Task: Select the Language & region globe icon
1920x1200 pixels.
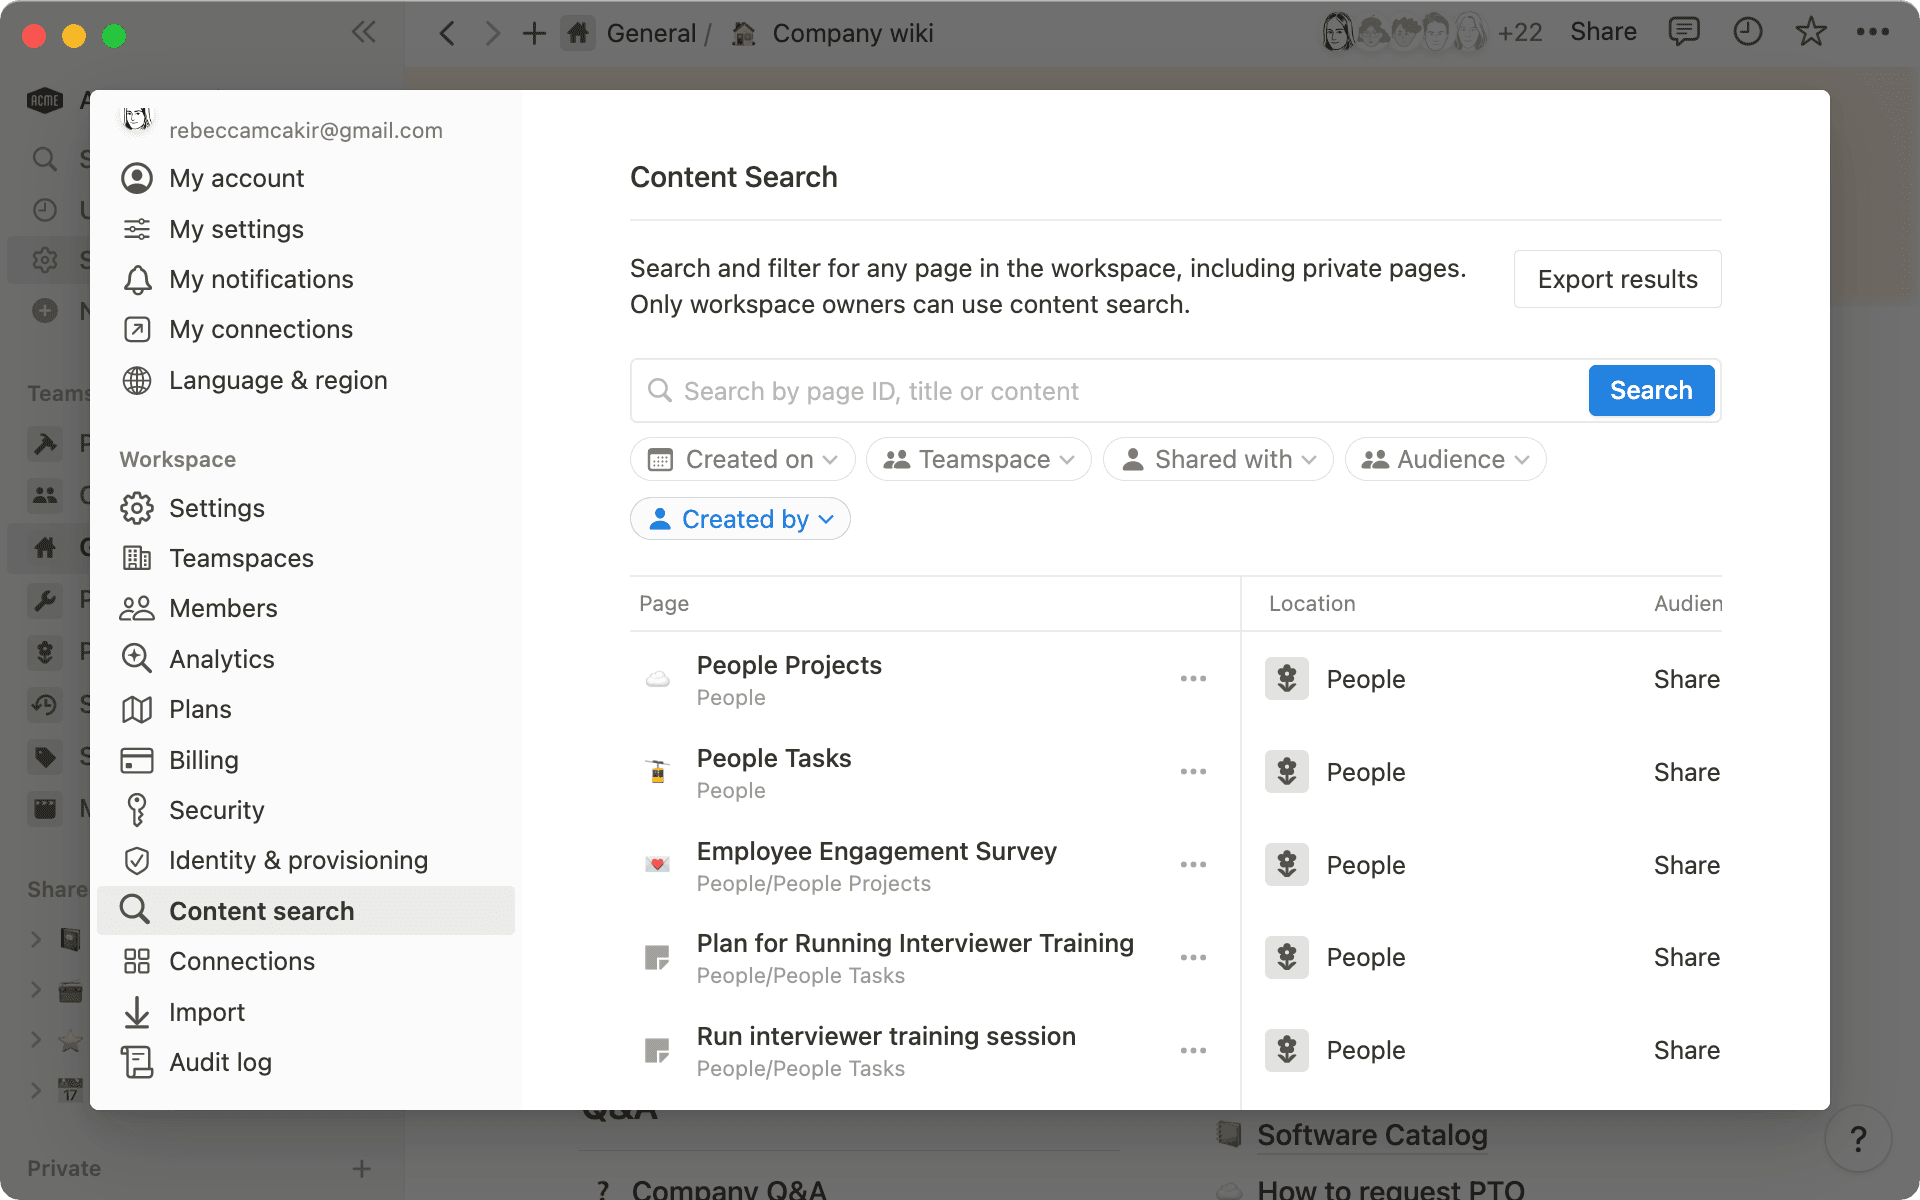Action: pos(137,381)
